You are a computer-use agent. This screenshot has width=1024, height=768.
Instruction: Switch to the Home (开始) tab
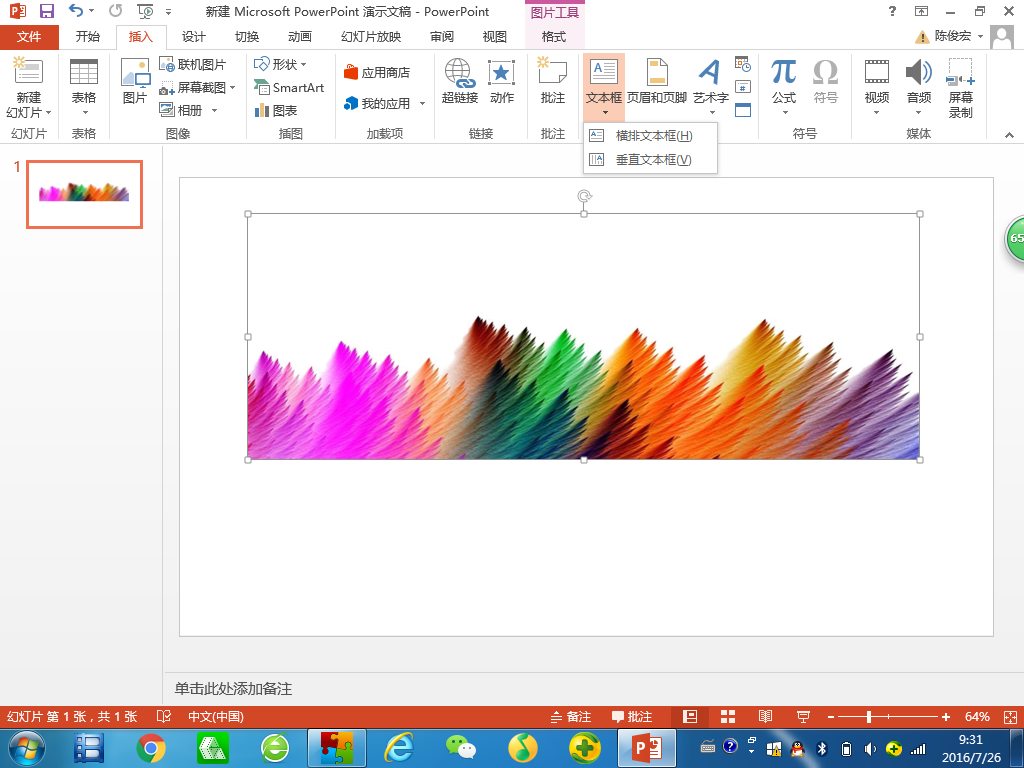point(88,37)
